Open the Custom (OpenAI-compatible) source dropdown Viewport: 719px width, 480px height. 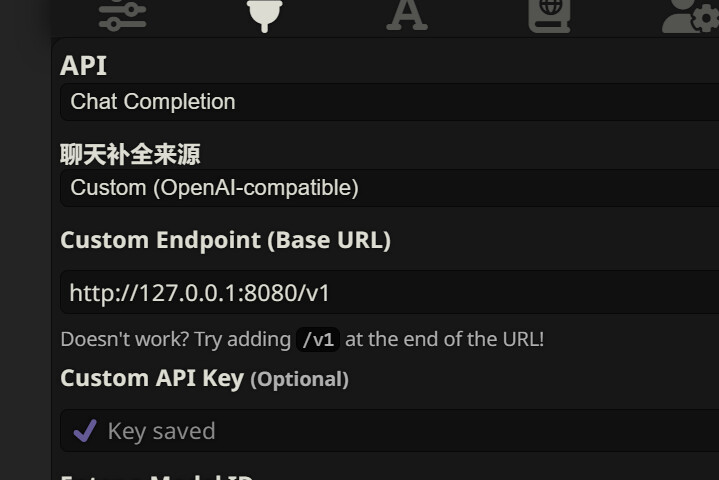(390, 188)
